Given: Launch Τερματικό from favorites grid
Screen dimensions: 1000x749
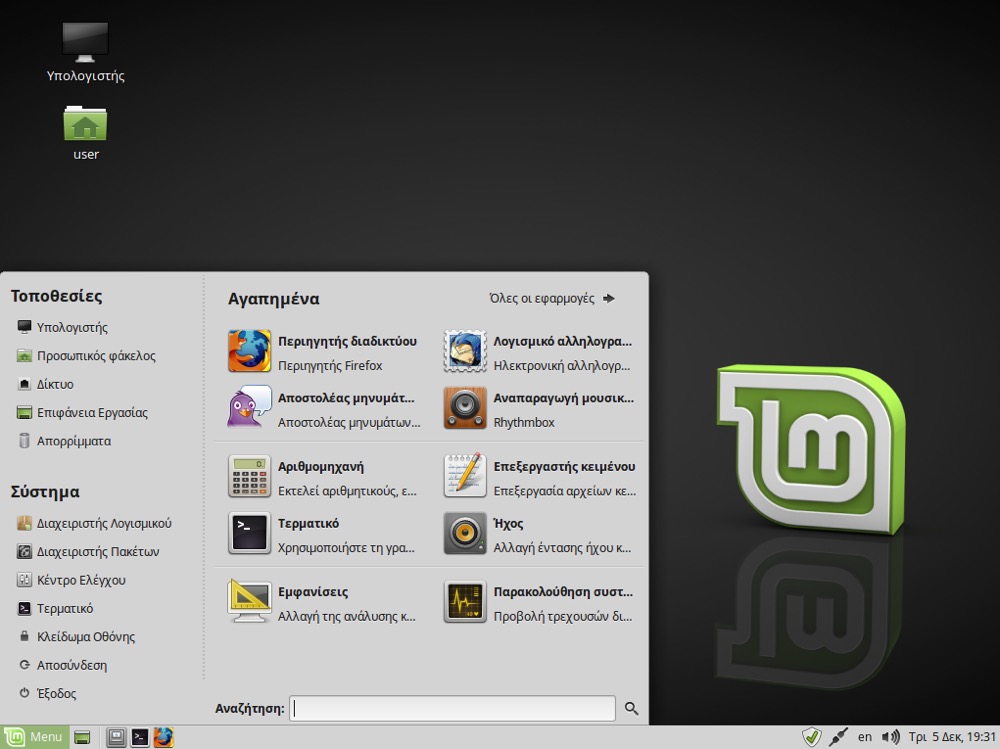Looking at the screenshot, I should 323,534.
